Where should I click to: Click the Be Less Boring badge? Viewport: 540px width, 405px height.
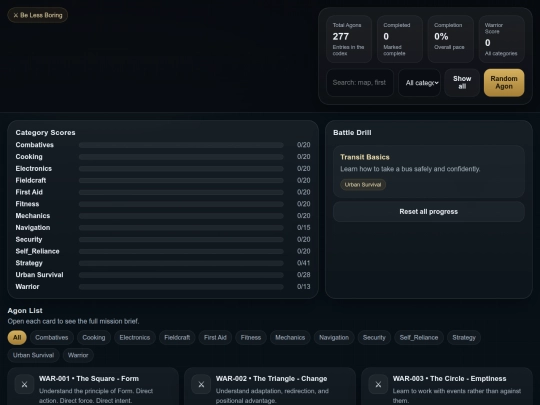(38, 15)
